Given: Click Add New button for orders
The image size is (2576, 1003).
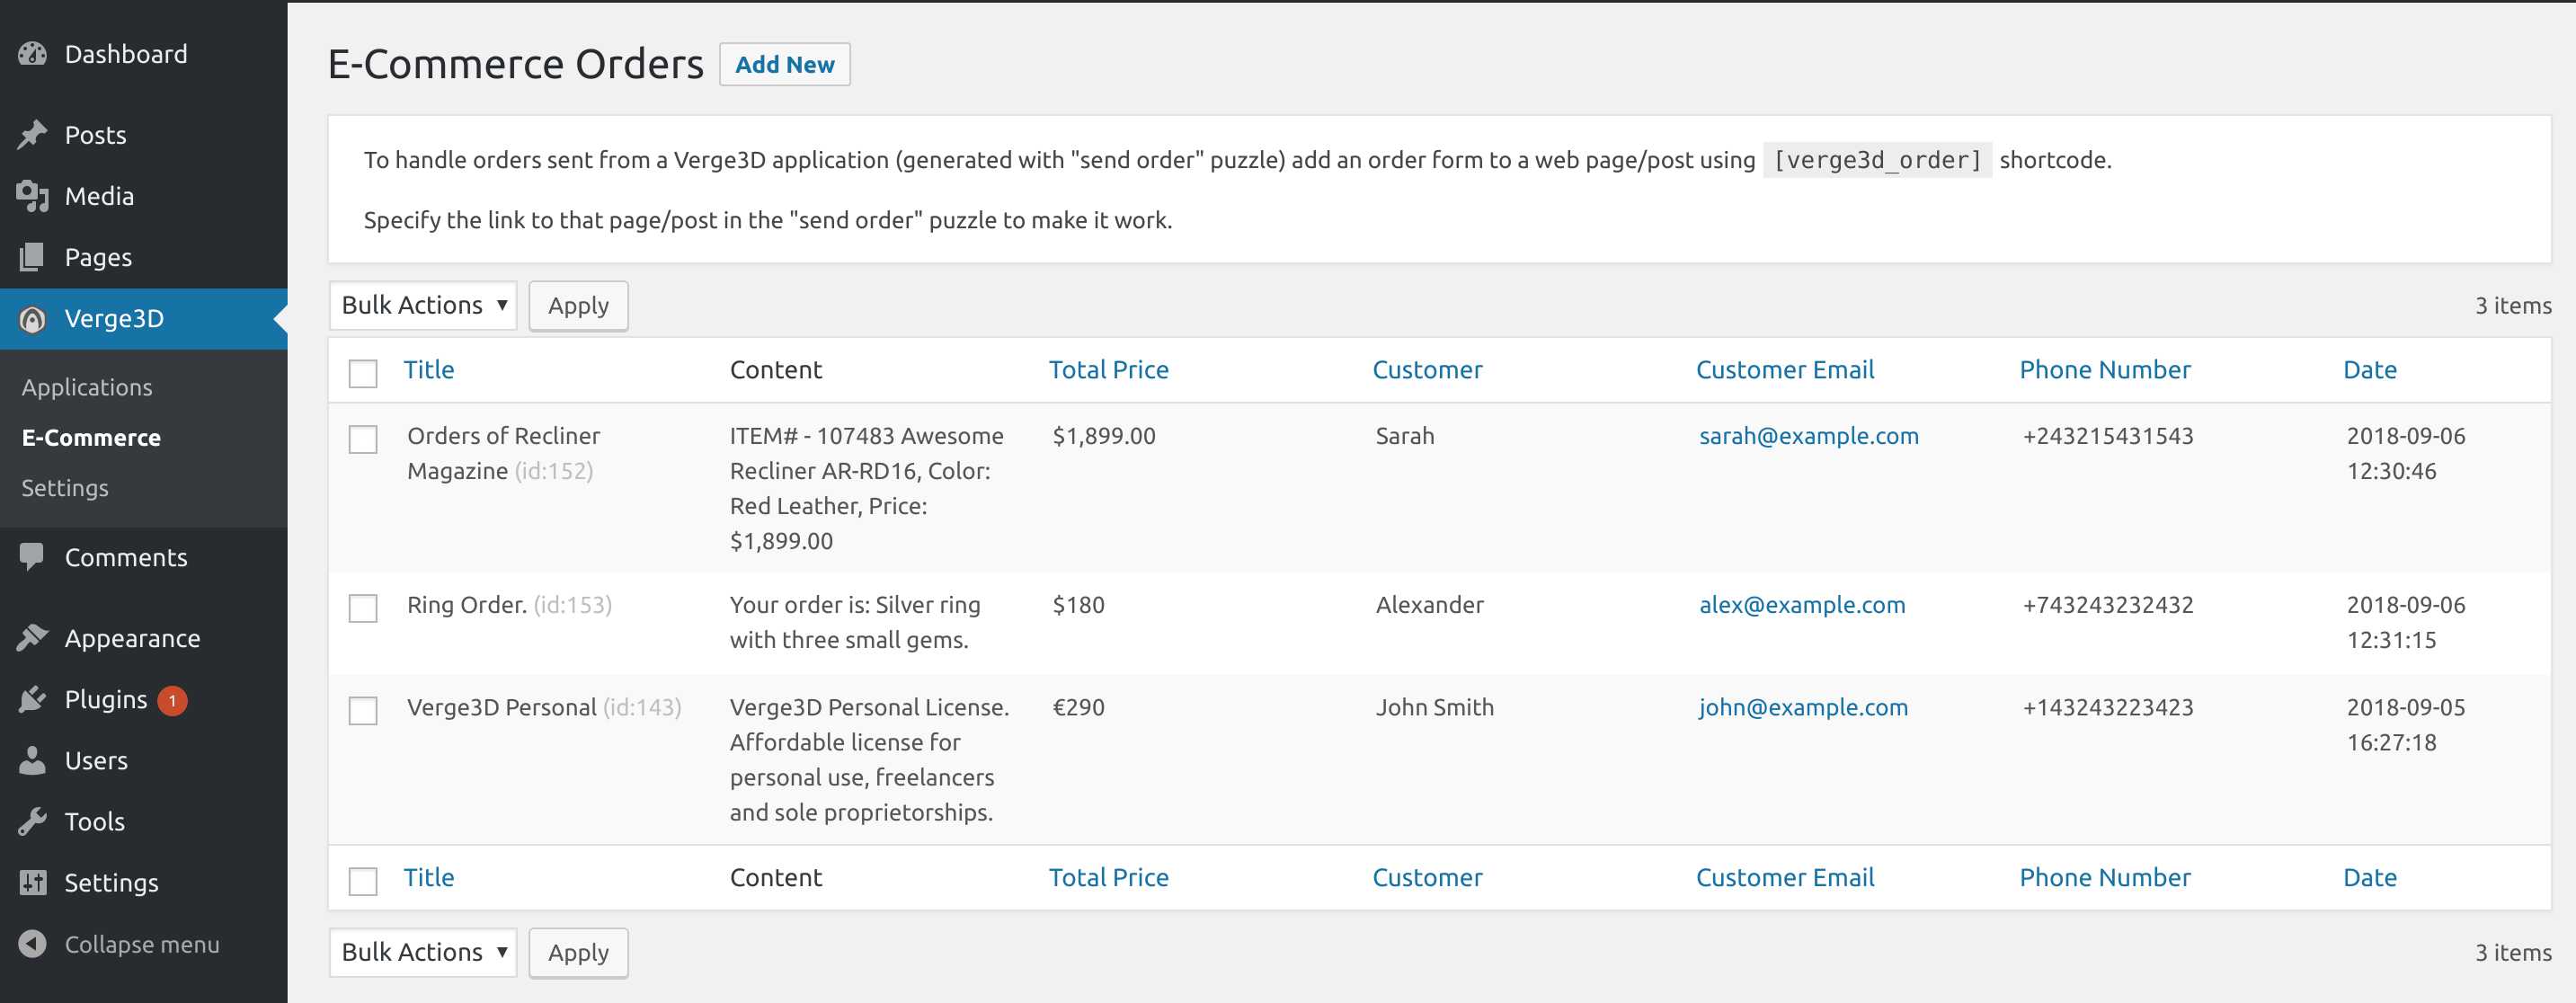Looking at the screenshot, I should (784, 62).
